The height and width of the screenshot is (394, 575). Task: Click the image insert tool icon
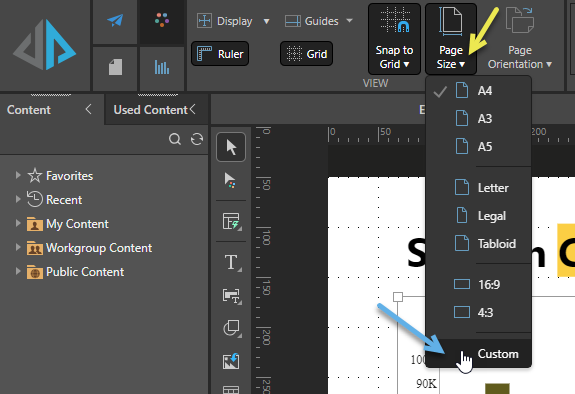coord(231,361)
